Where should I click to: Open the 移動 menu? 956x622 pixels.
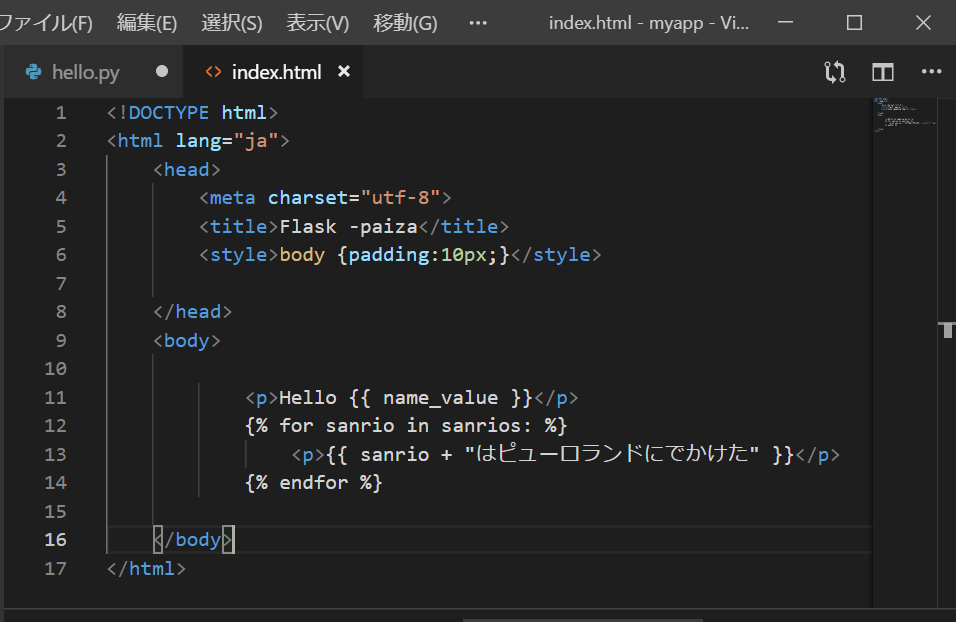[x=404, y=22]
